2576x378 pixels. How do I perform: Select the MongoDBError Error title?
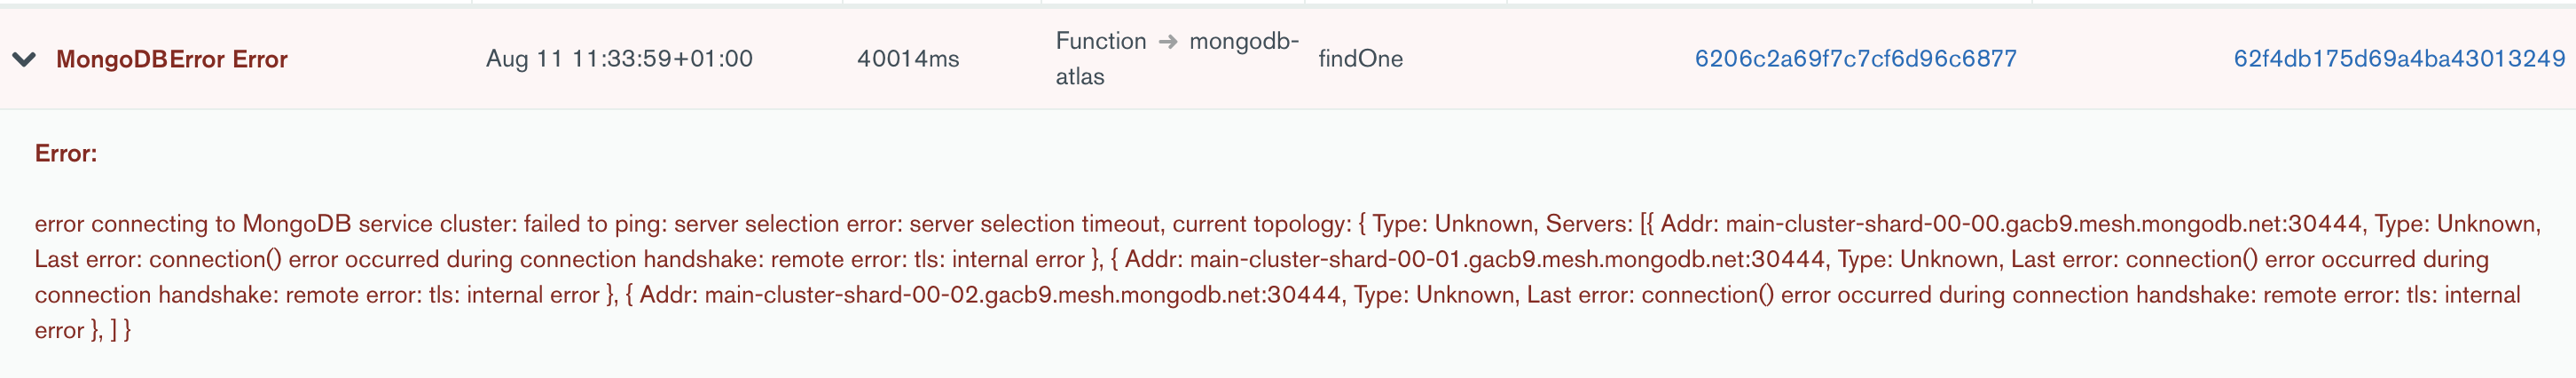tap(171, 59)
